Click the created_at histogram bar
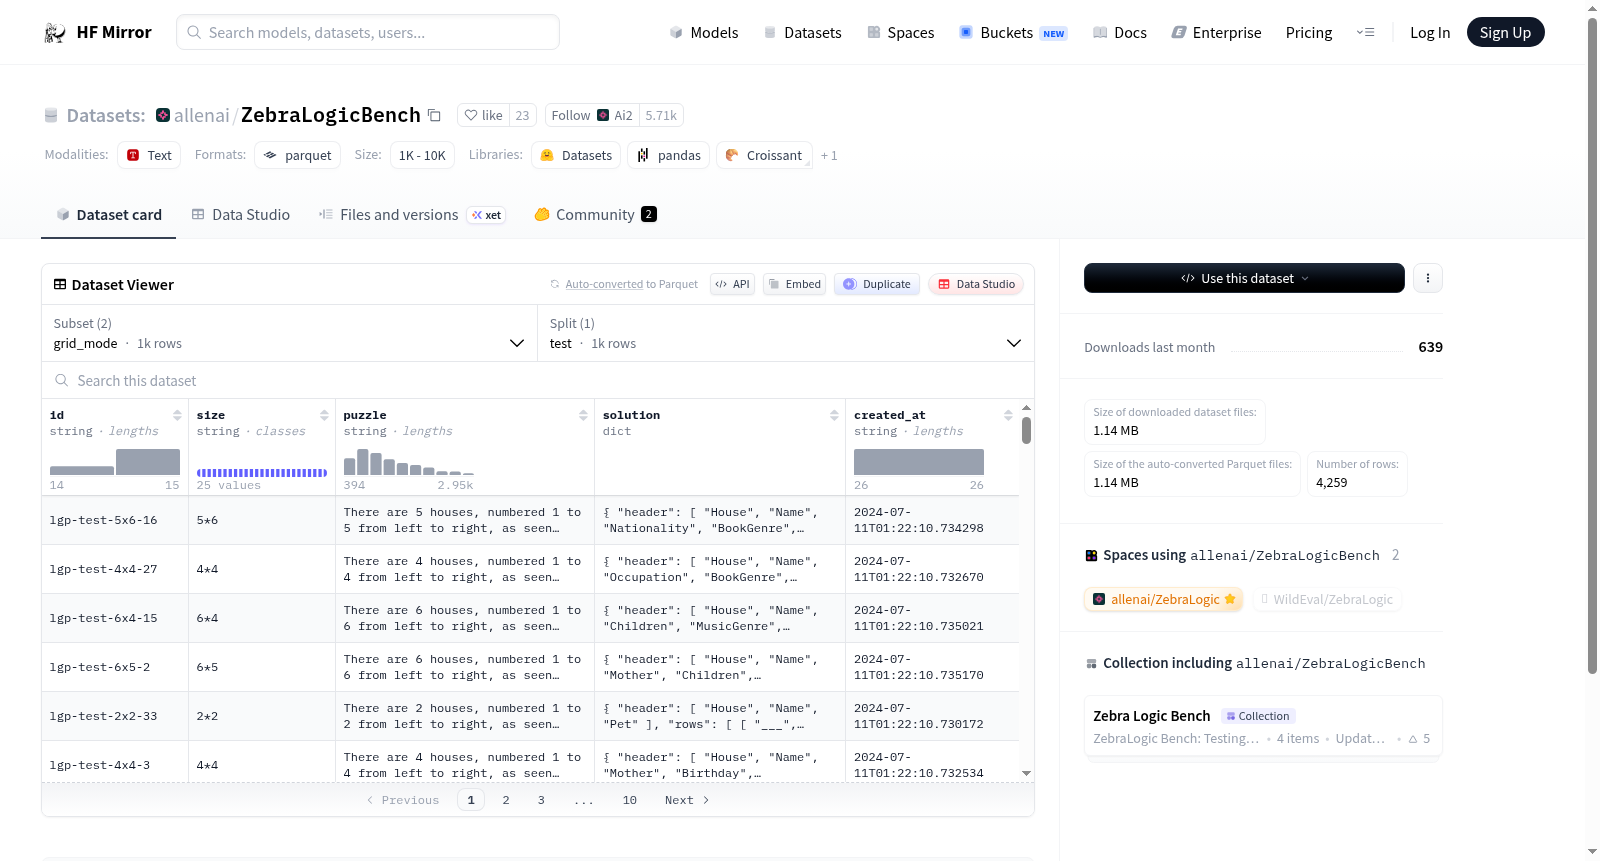This screenshot has width=1600, height=861. pos(919,462)
